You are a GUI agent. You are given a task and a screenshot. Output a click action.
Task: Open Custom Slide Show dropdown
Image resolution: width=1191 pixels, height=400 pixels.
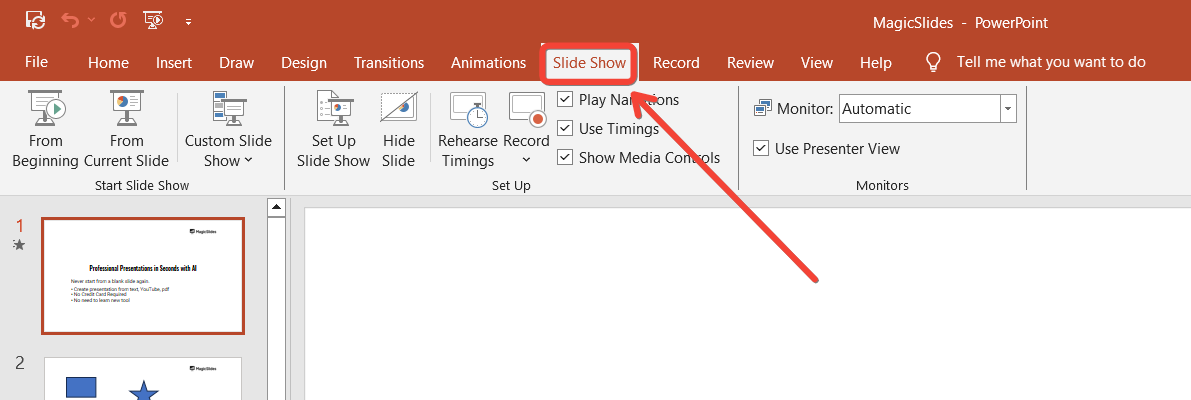228,129
